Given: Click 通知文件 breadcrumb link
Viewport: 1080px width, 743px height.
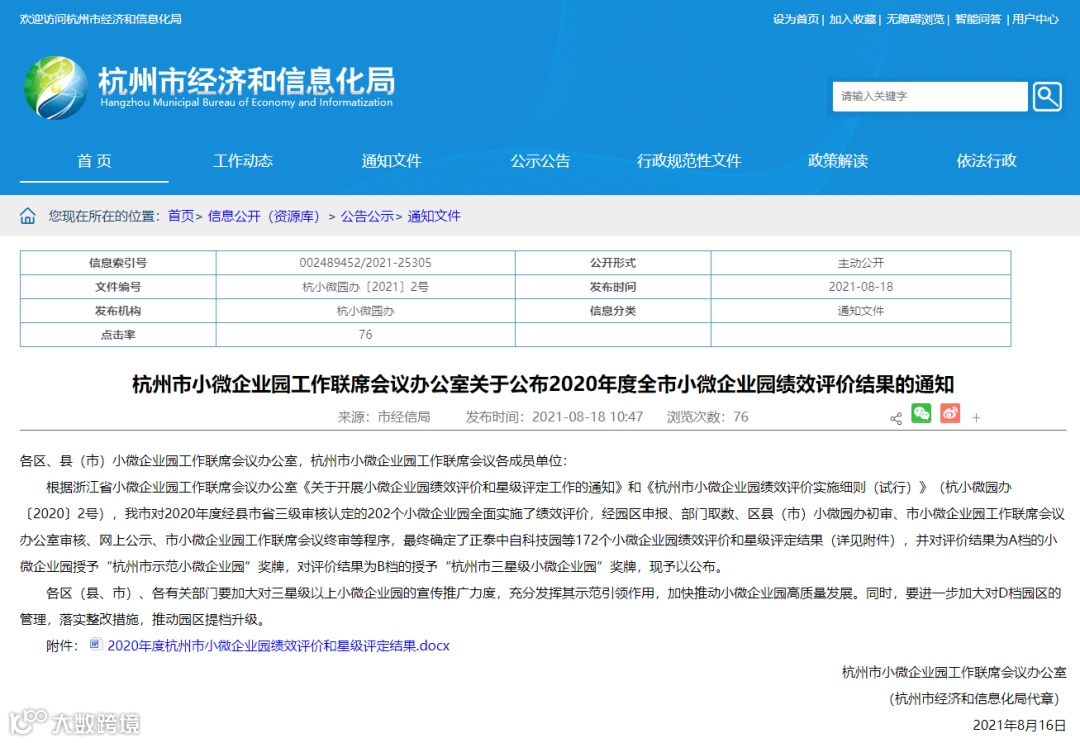Looking at the screenshot, I should pyautogui.click(x=434, y=216).
